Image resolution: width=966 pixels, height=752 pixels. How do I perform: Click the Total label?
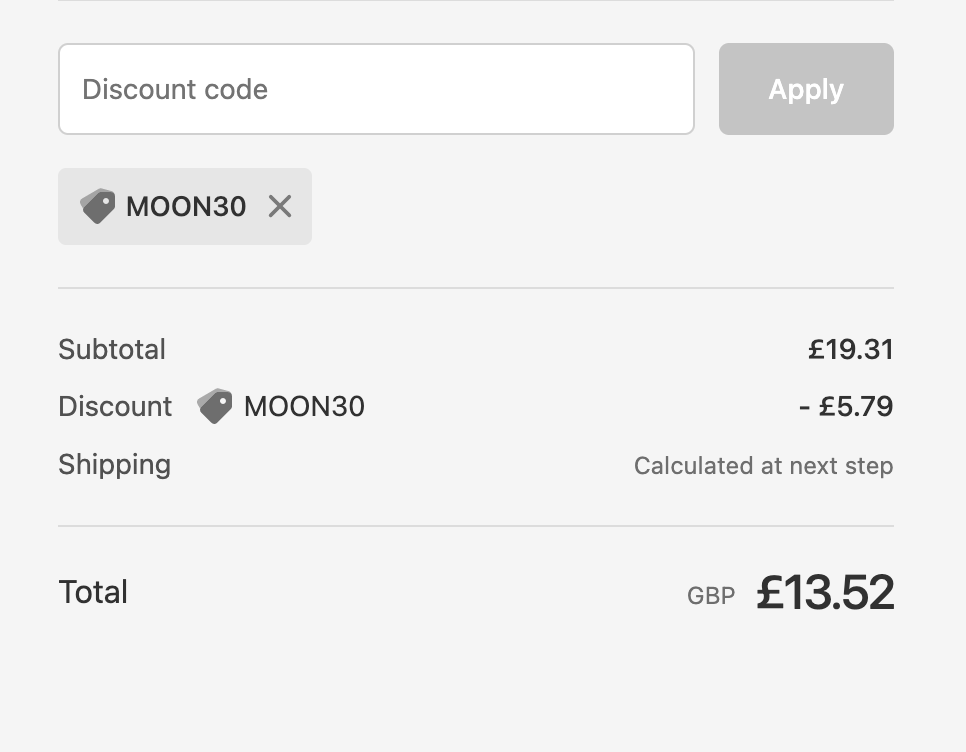[x=93, y=592]
